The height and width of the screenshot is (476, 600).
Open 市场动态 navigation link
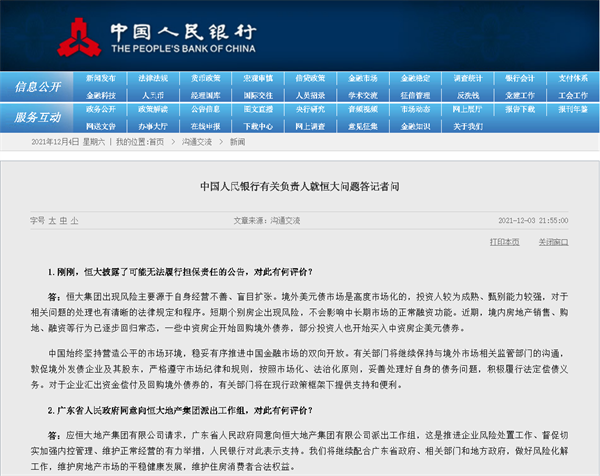[x=415, y=109]
